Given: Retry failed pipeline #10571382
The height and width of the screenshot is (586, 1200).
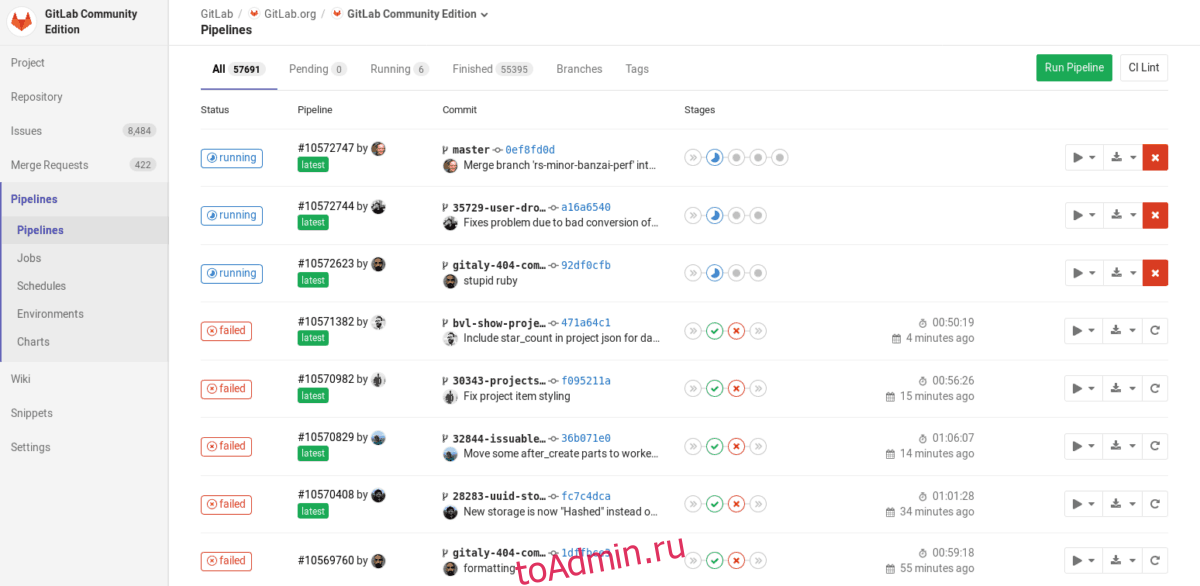Looking at the screenshot, I should [1155, 331].
